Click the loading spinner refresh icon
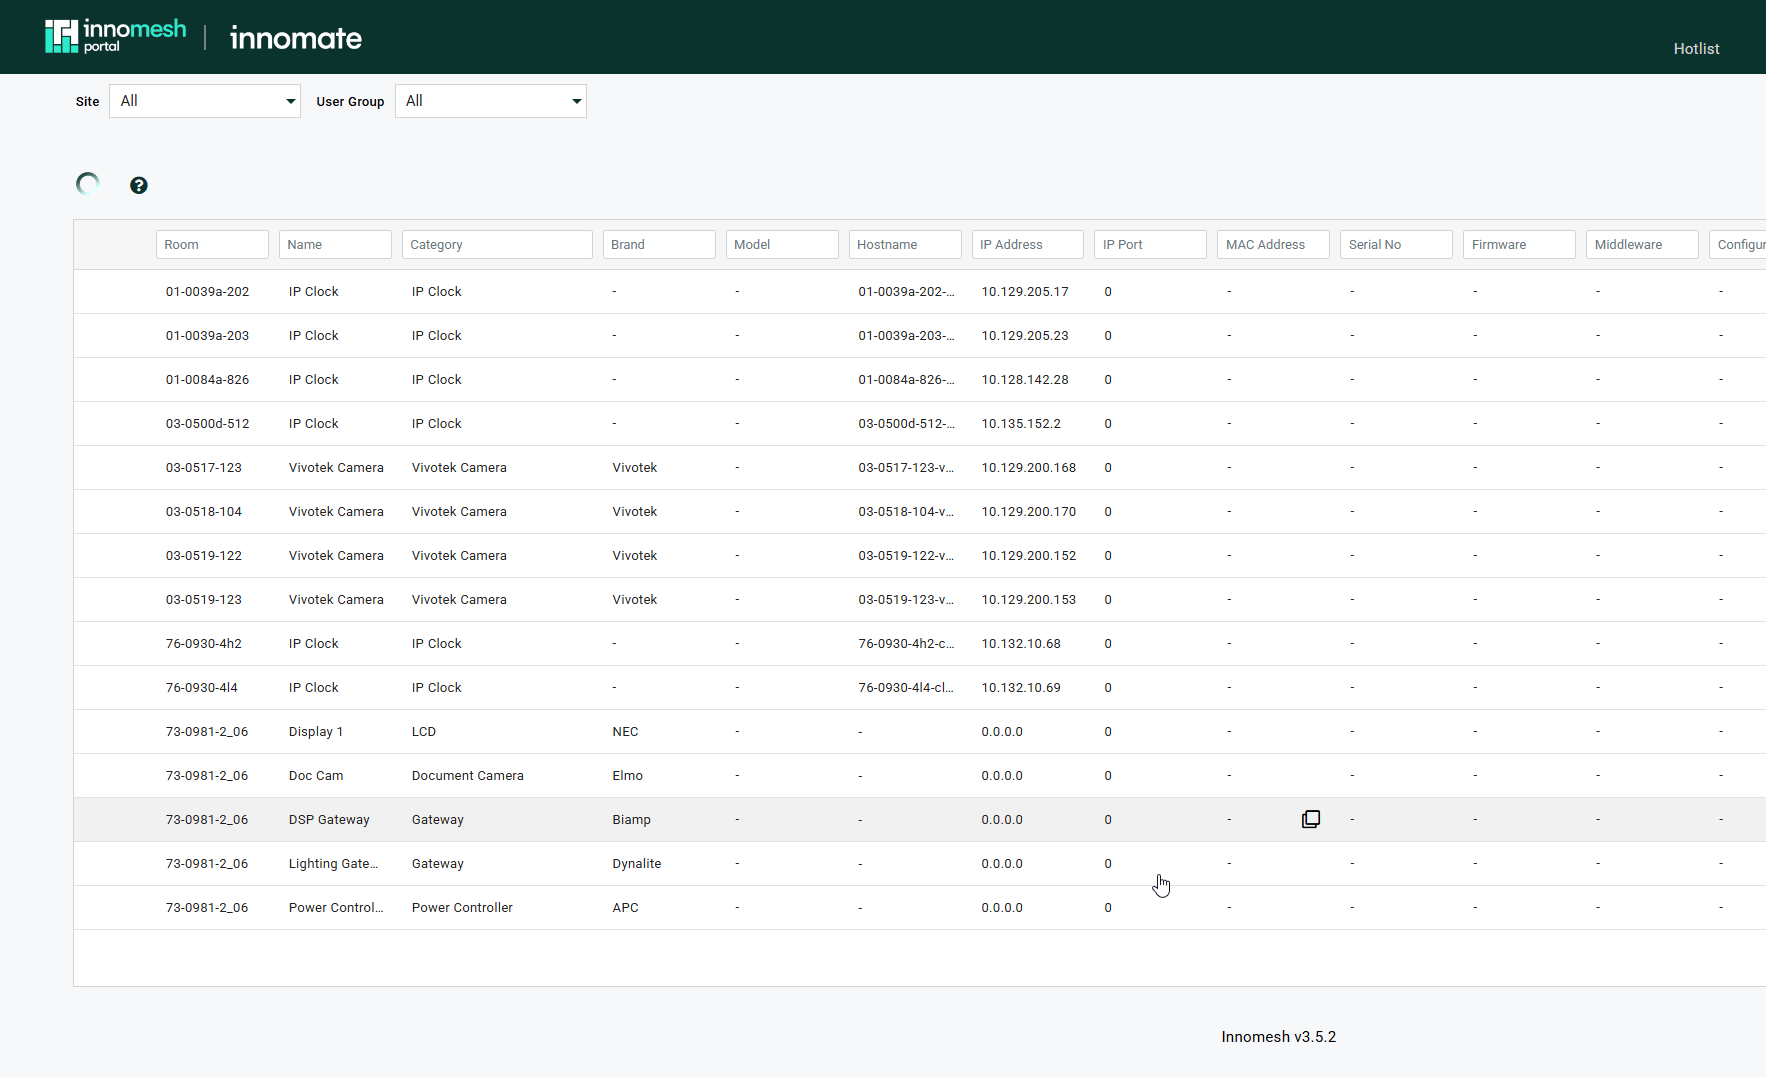Image resolution: width=1766 pixels, height=1077 pixels. pyautogui.click(x=88, y=184)
